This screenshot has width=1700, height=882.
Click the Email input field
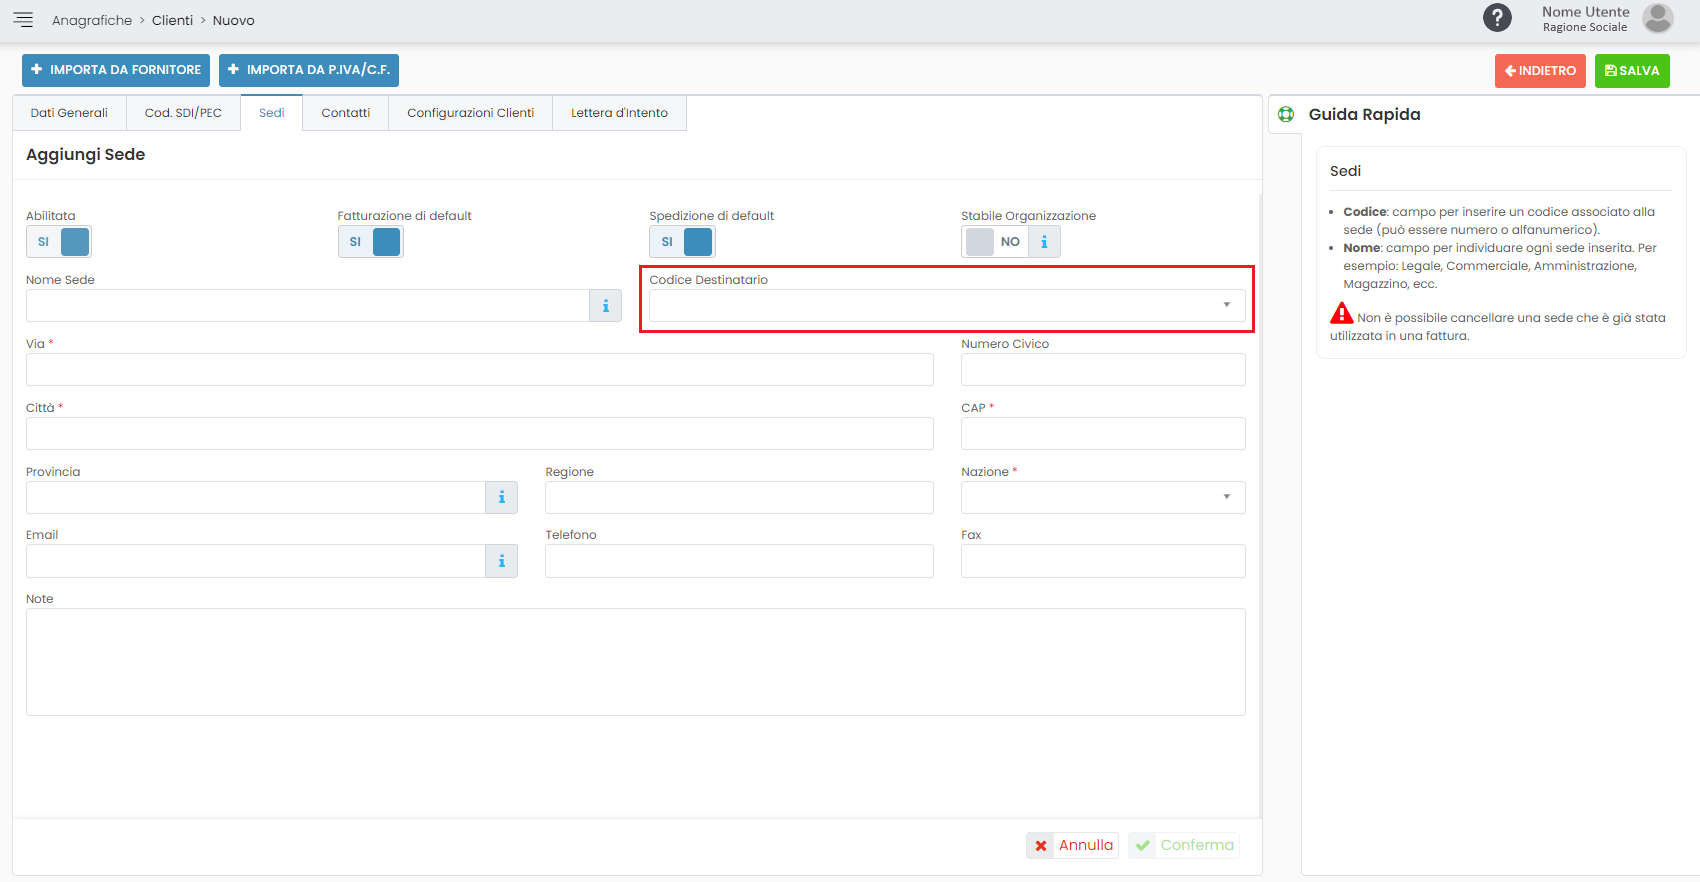(256, 561)
